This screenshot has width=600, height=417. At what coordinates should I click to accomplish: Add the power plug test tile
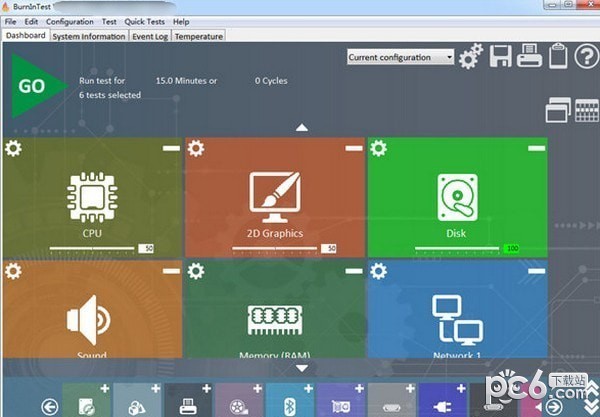[x=442, y=400]
